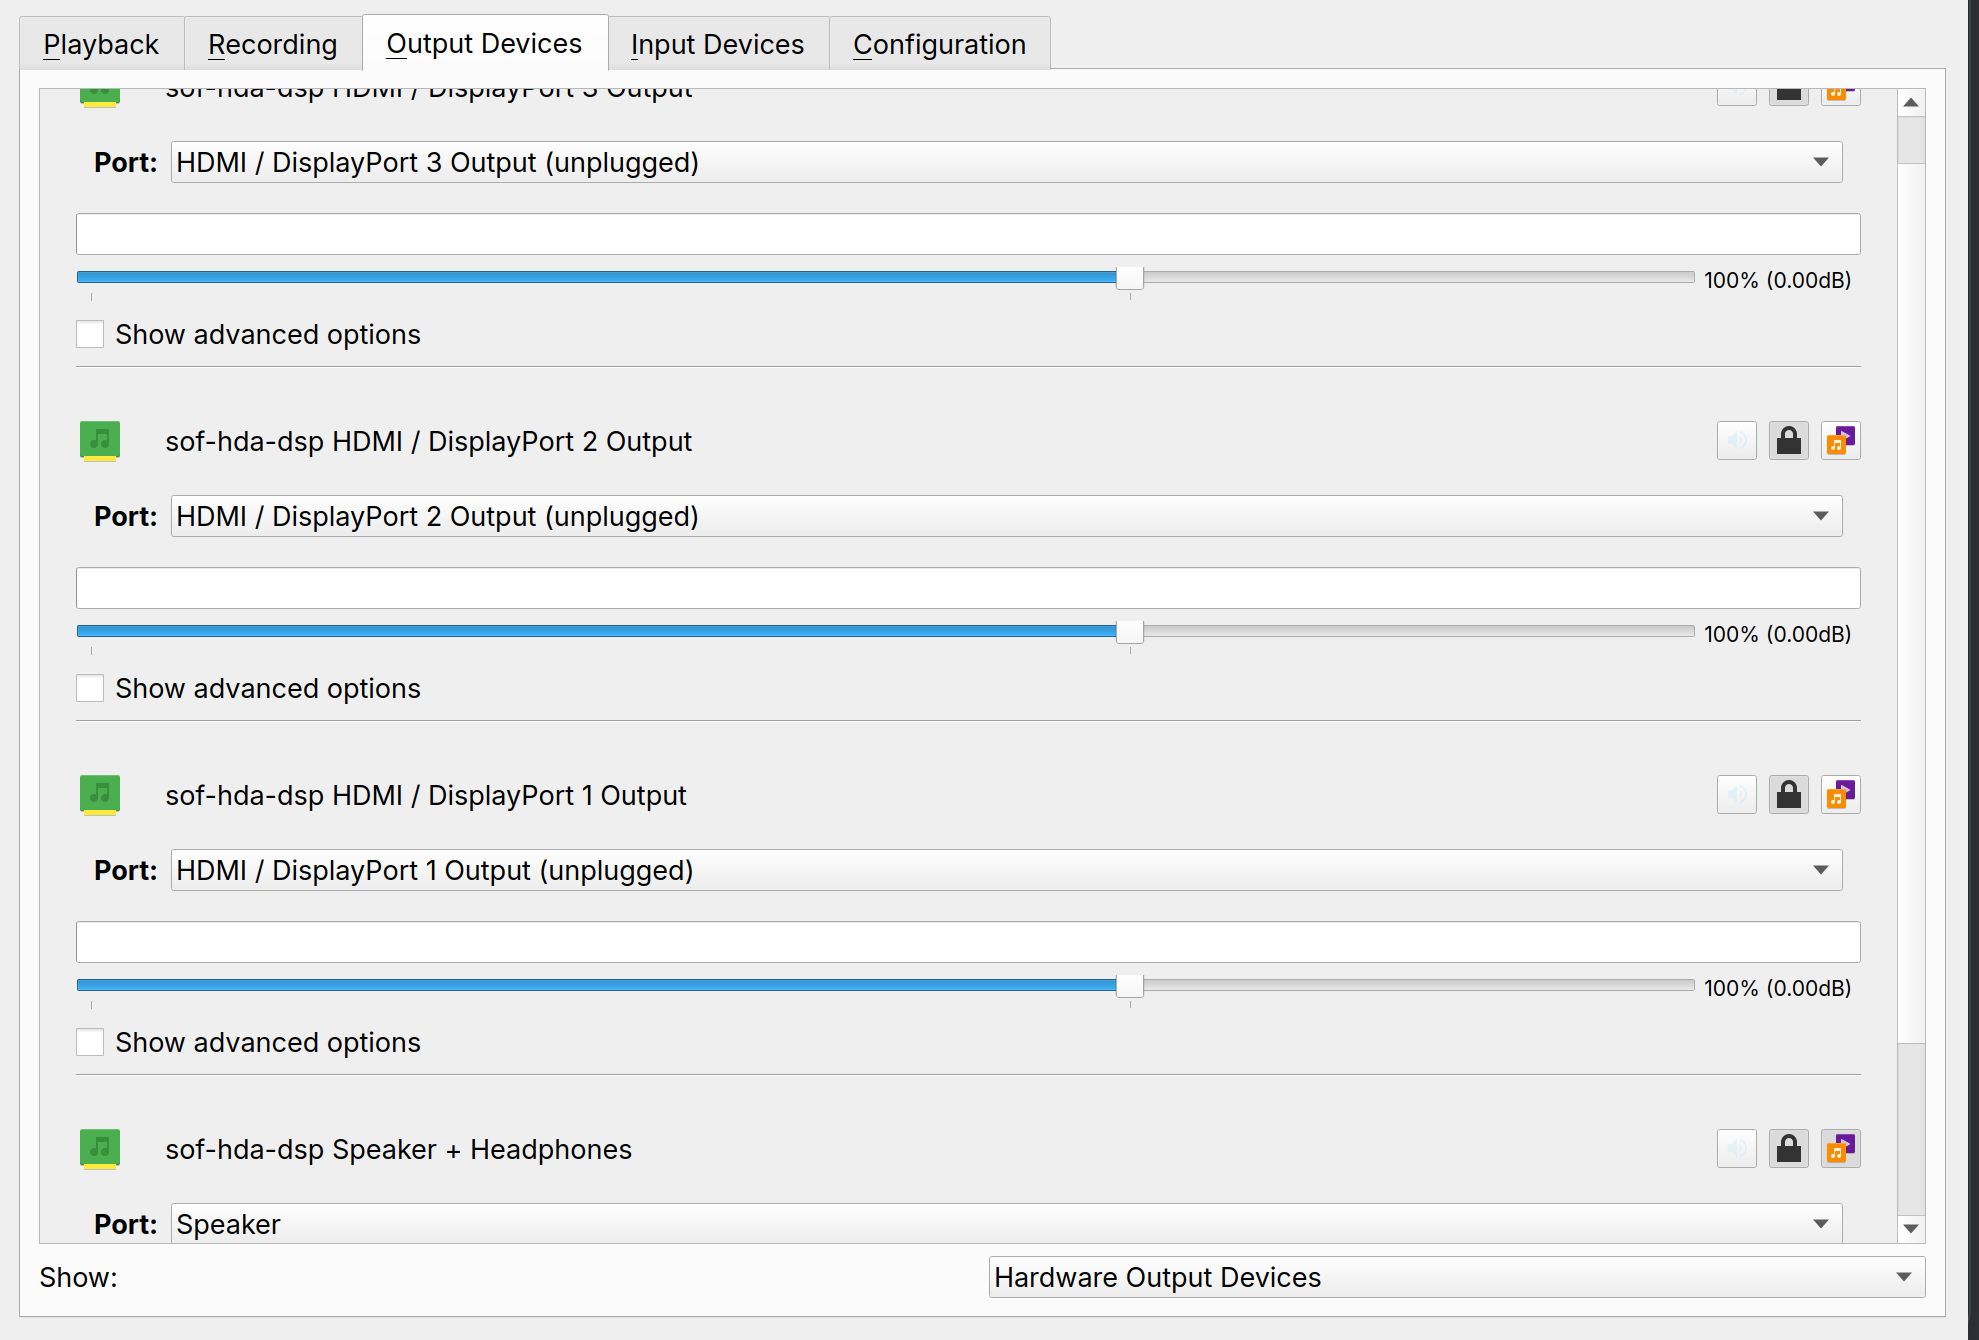Image resolution: width=1979 pixels, height=1340 pixels.
Task: Switch to the Playback tab
Action: (x=101, y=44)
